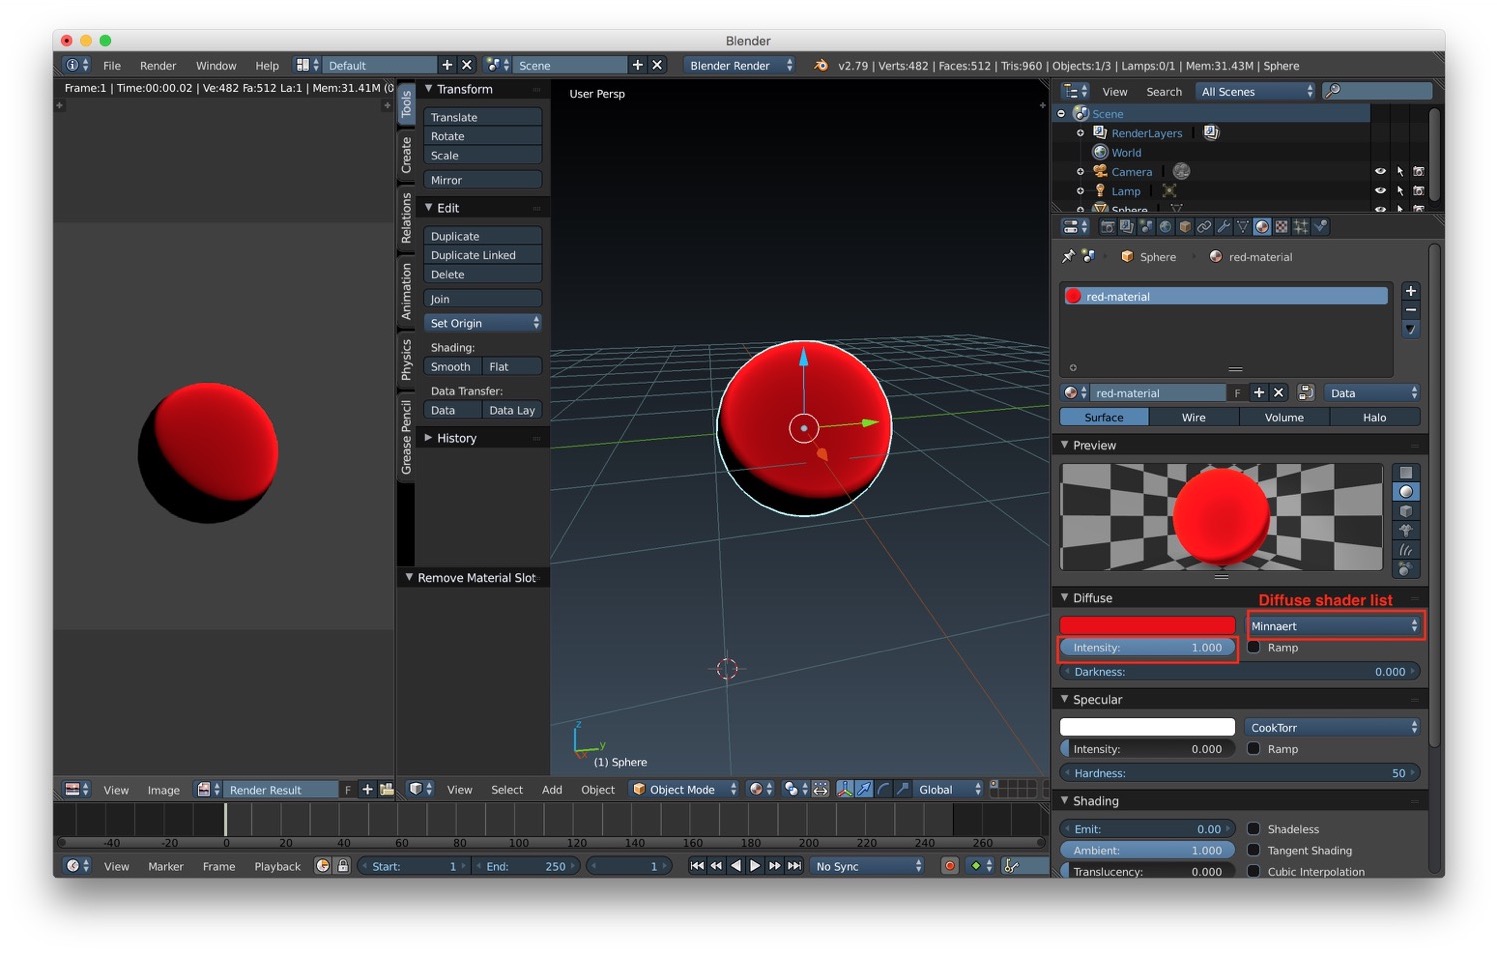Select monkey preview type
The image size is (1497, 954).
(1406, 530)
